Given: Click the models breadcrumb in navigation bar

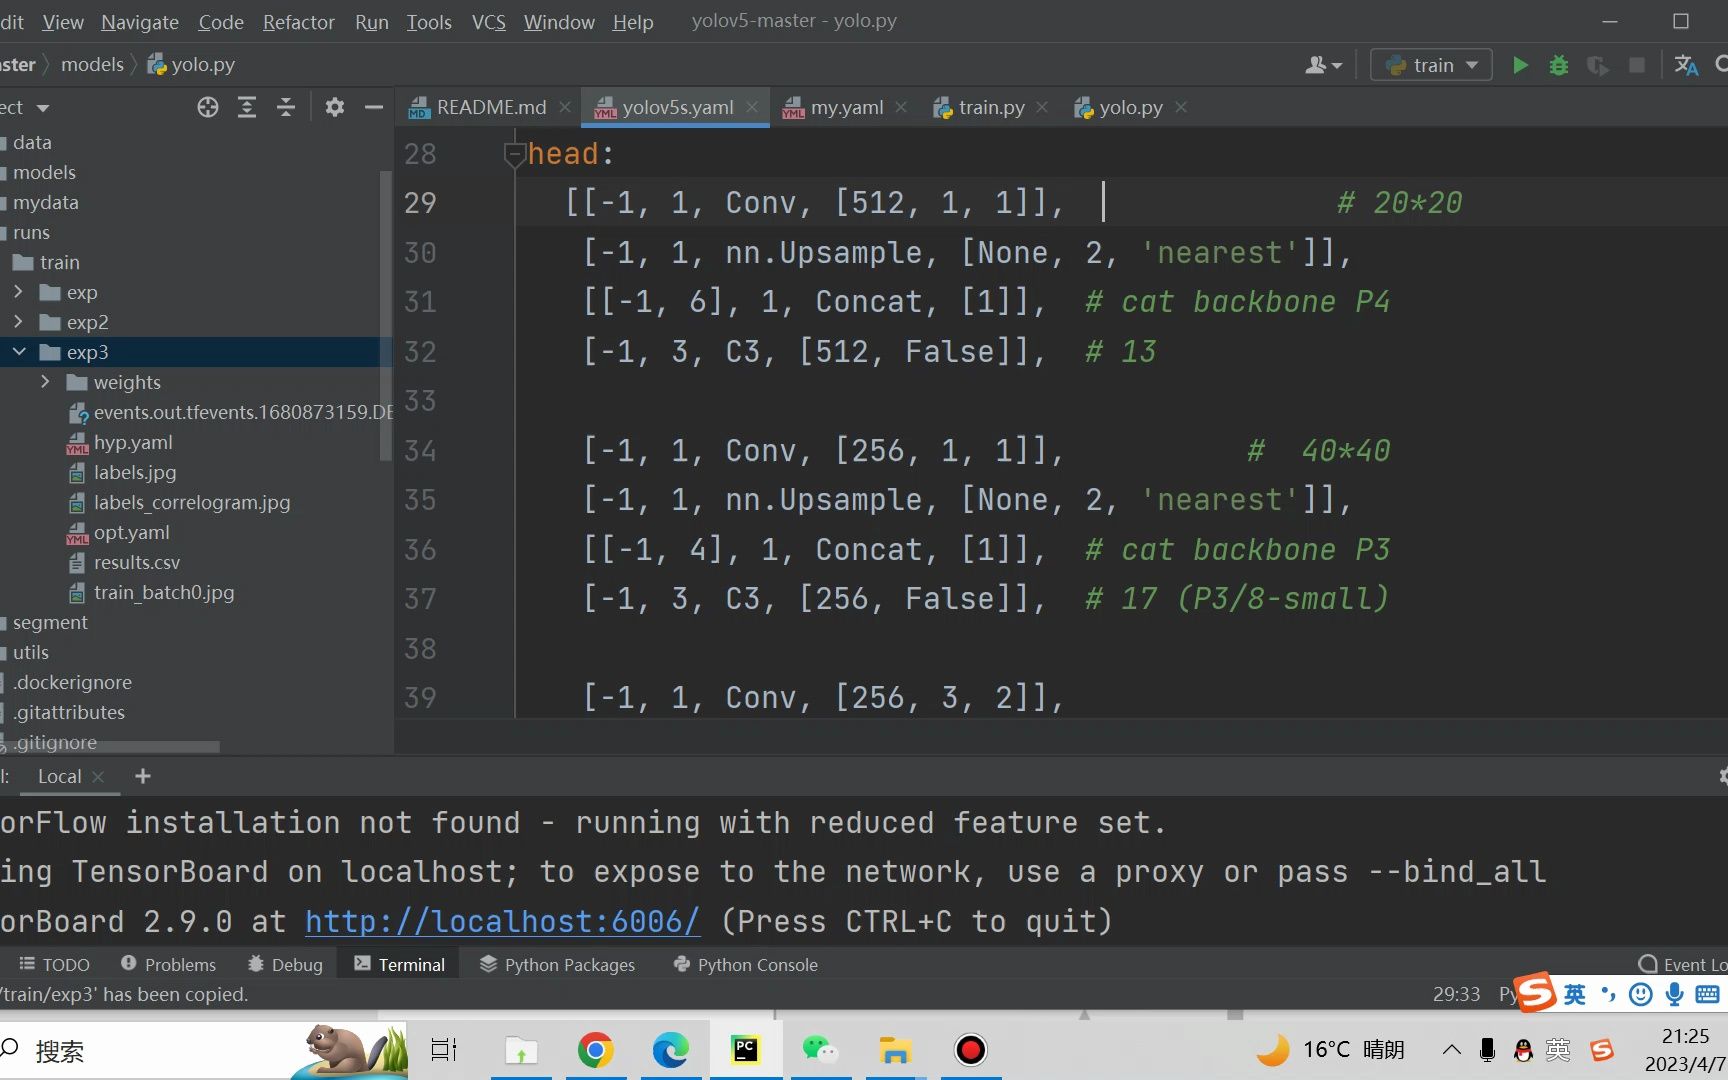Looking at the screenshot, I should [92, 65].
